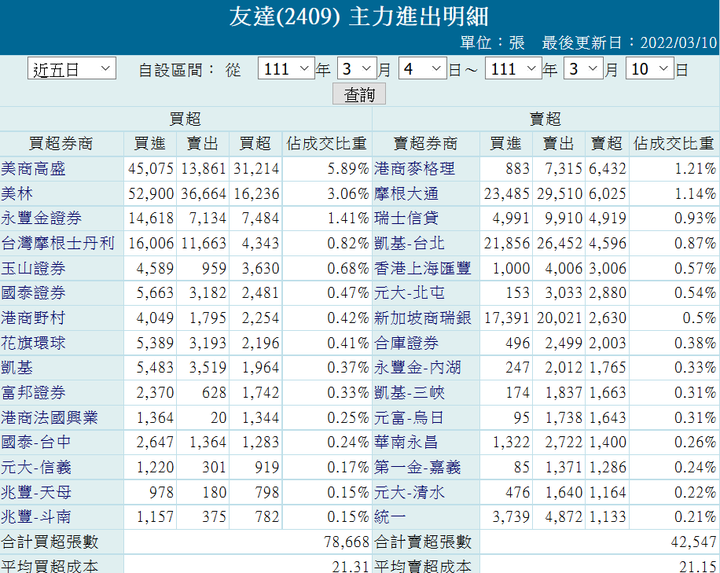Image resolution: width=720 pixels, height=573 pixels.
Task: Select net-sell value 1,133 for 統一
Action: tap(608, 517)
